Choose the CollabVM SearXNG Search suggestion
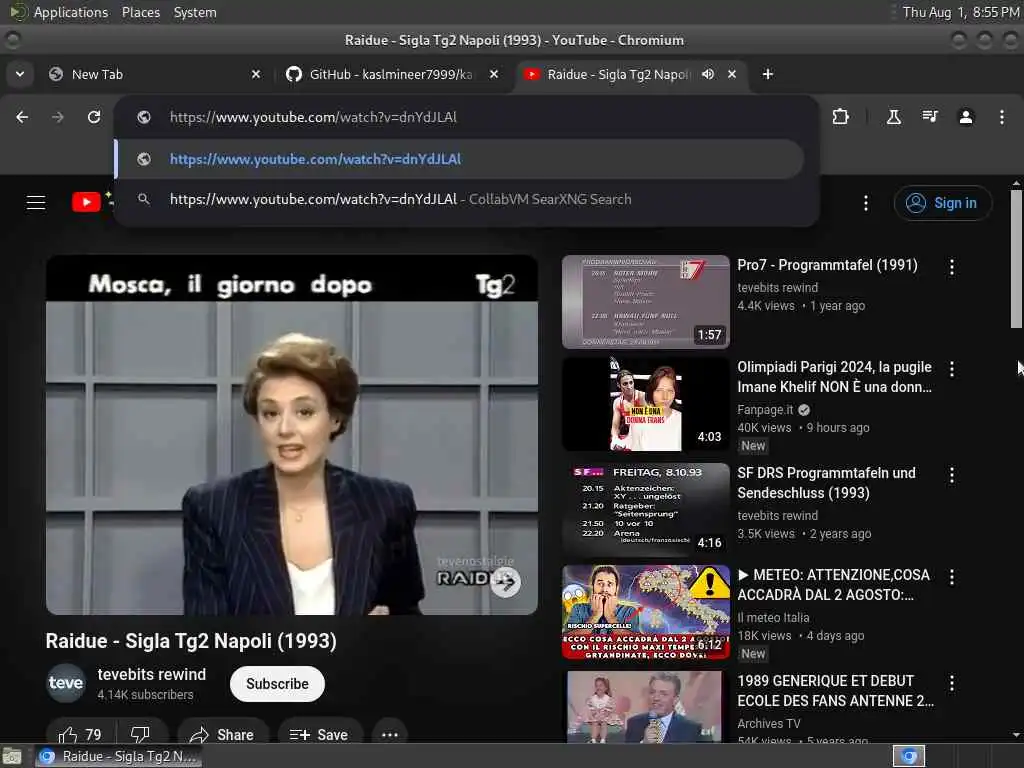The width and height of the screenshot is (1024, 768). [x=459, y=199]
